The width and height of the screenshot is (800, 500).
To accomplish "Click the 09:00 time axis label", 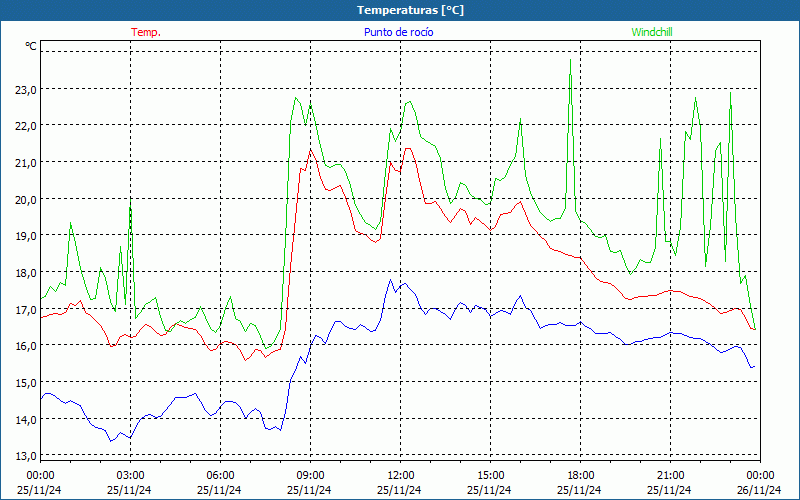I will pyautogui.click(x=311, y=476).
